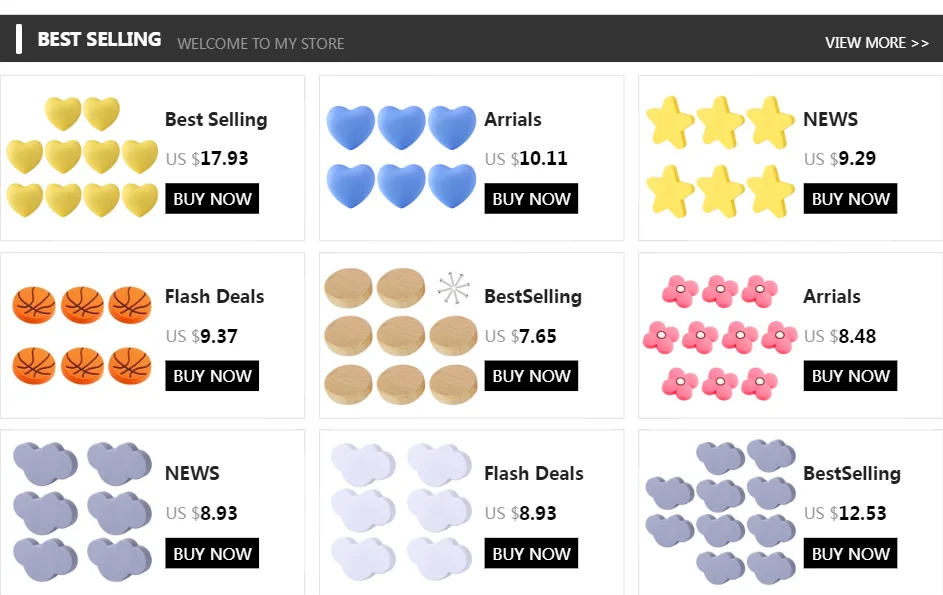Buy now the $8.48 Arrials item
Viewport: 943px width, 595px height.
[850, 376]
